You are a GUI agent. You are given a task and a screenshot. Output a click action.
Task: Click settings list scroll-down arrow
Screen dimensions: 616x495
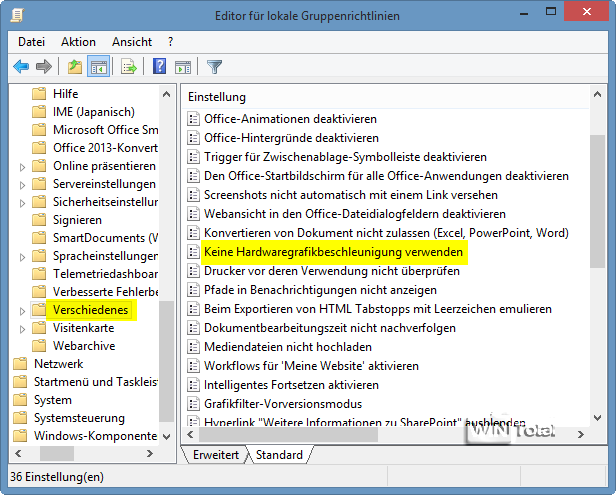click(598, 417)
